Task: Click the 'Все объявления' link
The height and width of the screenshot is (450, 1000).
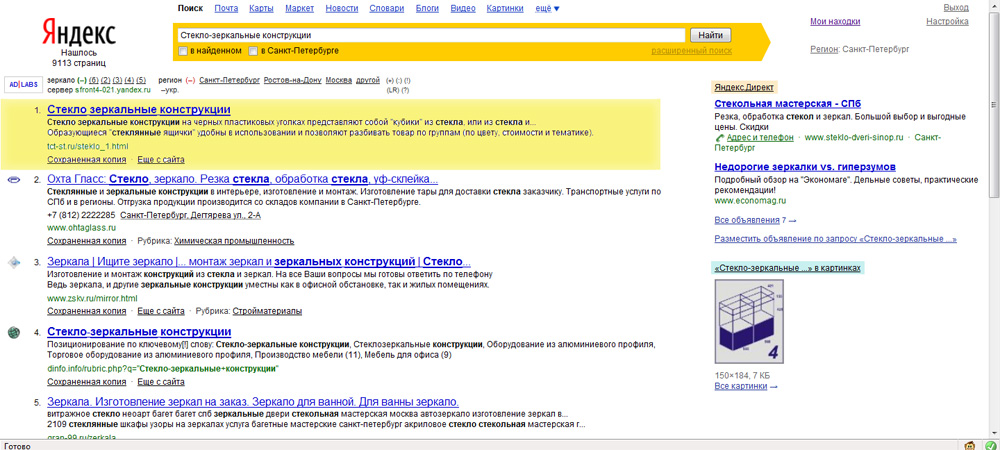Action: pyautogui.click(x=747, y=221)
